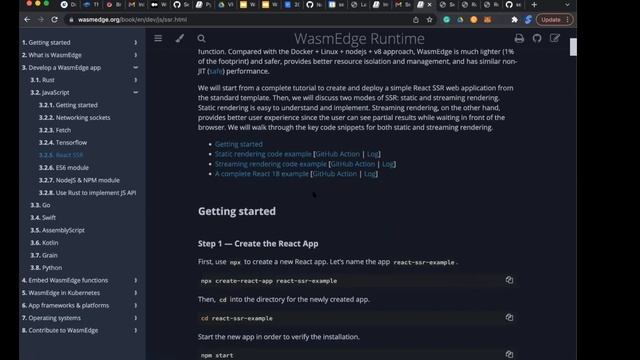
Task: Open 3.2.2 Networking sockets page
Action: pyautogui.click(x=74, y=118)
